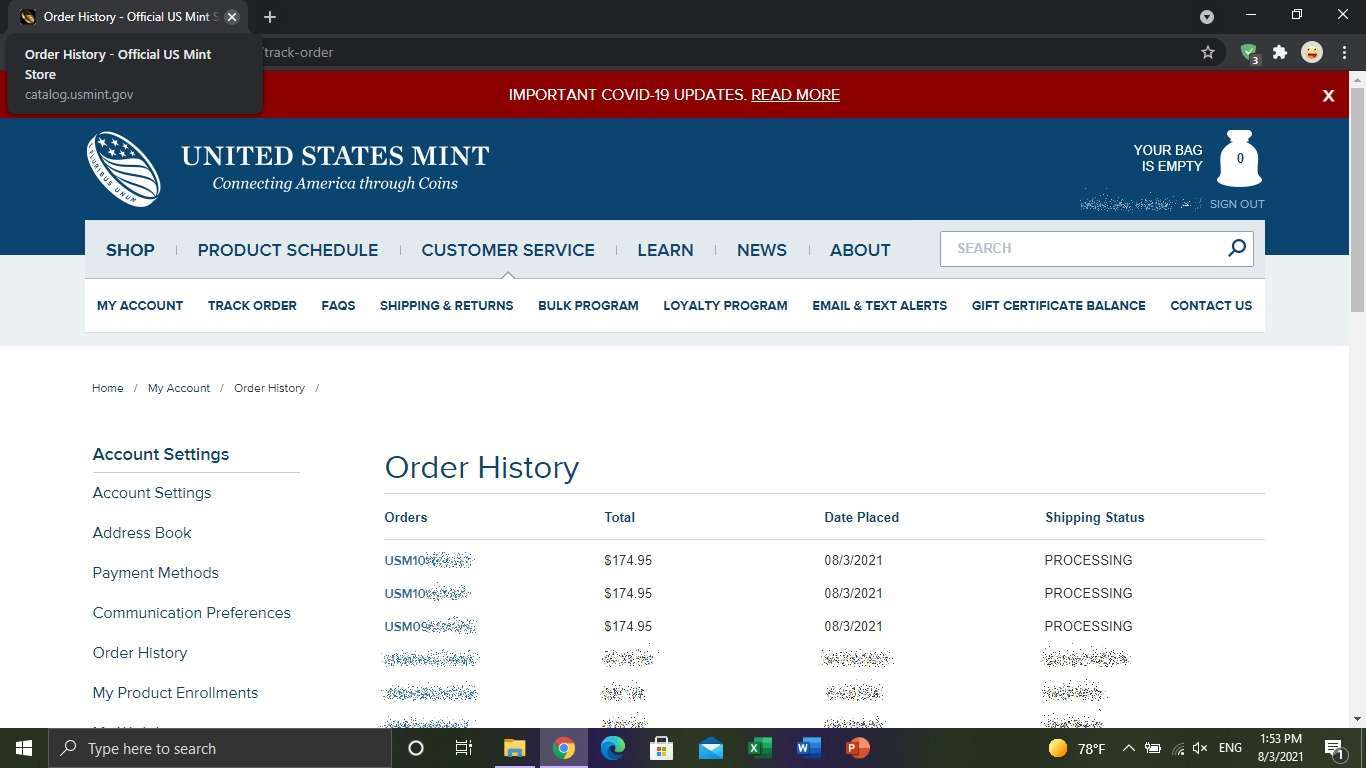The height and width of the screenshot is (768, 1366).
Task: Launch PowerPoint from the taskbar
Action: tap(857, 748)
